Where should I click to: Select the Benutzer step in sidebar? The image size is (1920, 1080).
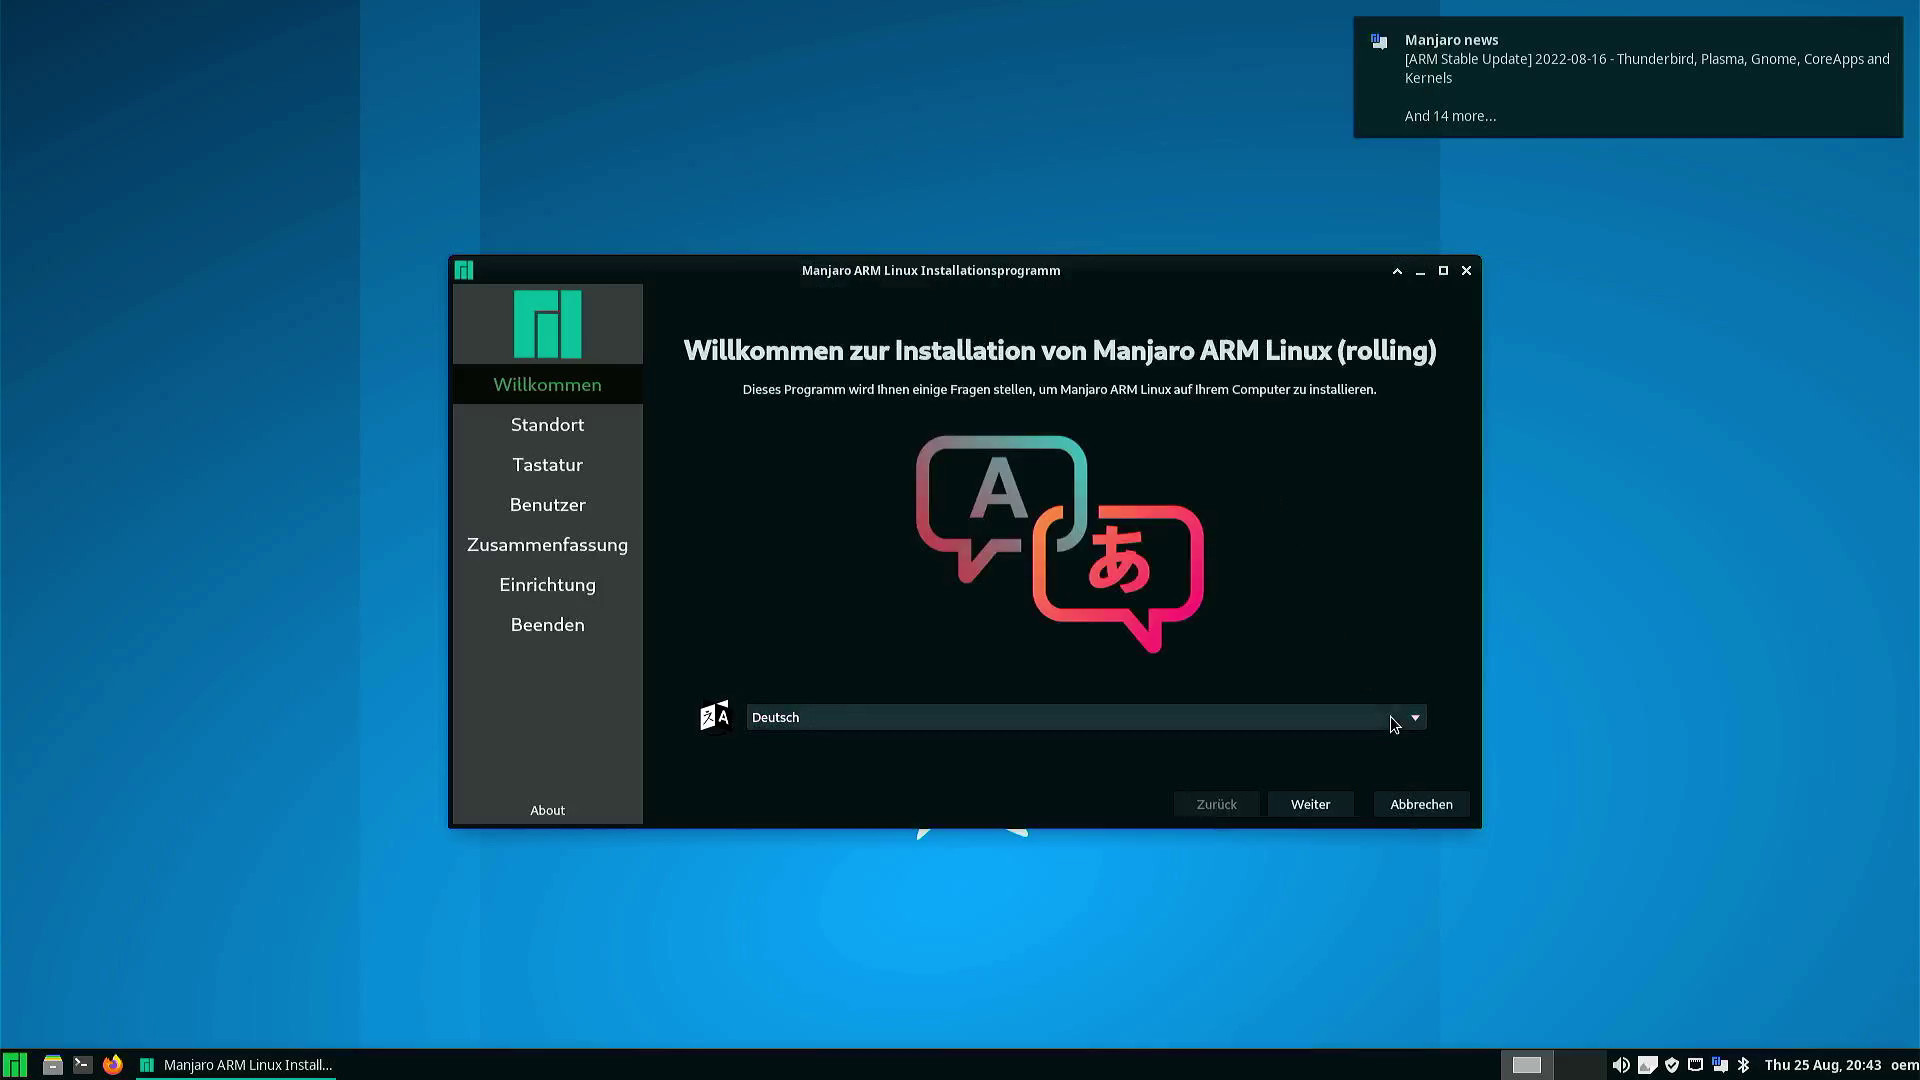click(x=547, y=505)
